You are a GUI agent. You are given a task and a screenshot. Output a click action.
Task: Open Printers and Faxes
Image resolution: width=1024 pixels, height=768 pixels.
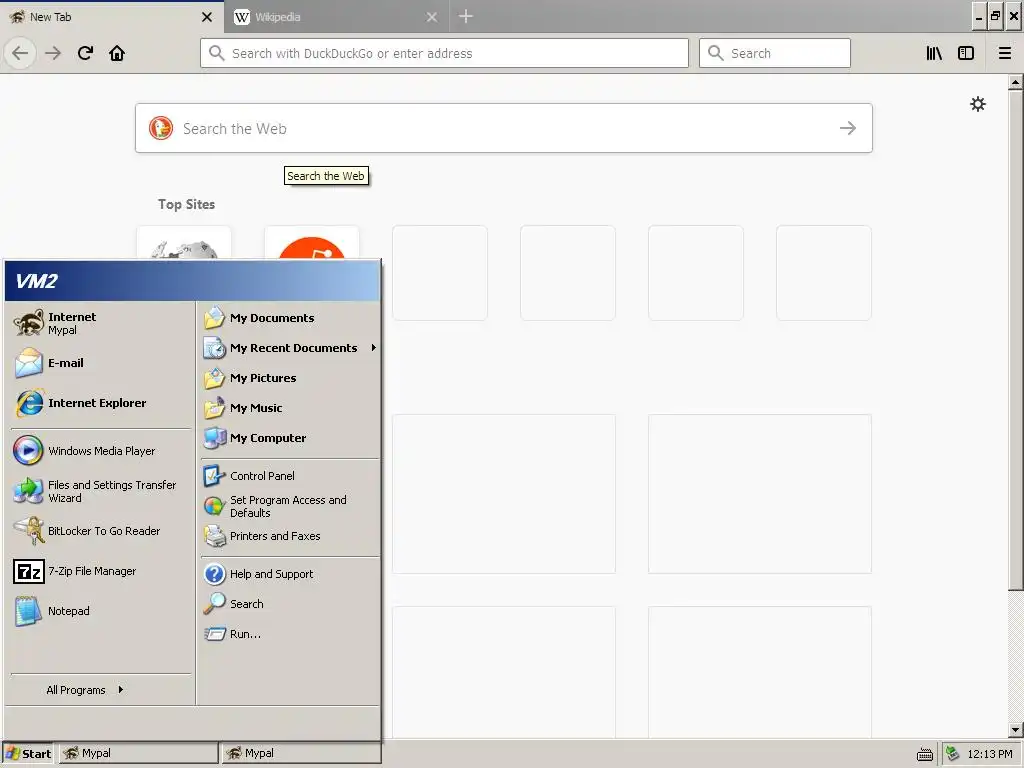pyautogui.click(x=289, y=536)
